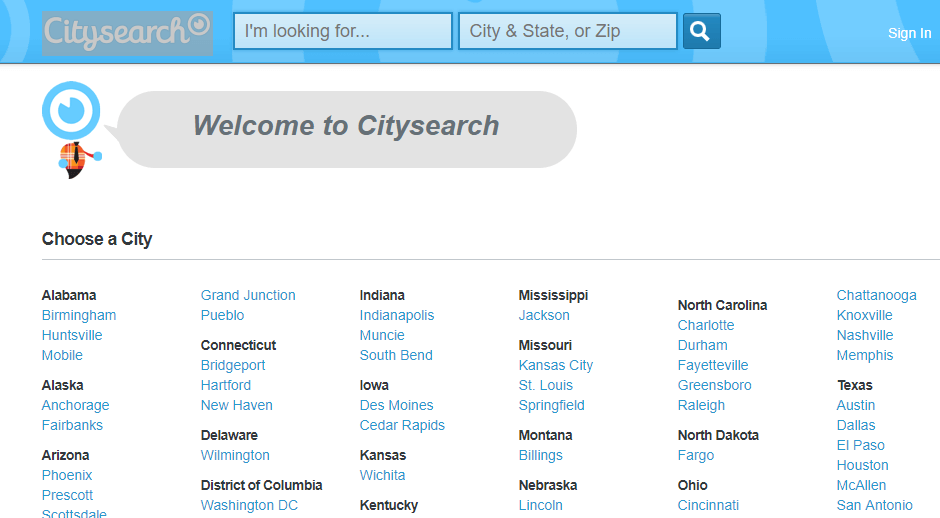The width and height of the screenshot is (940, 518).
Task: Select Indianapolis under Indiana
Action: coord(397,315)
